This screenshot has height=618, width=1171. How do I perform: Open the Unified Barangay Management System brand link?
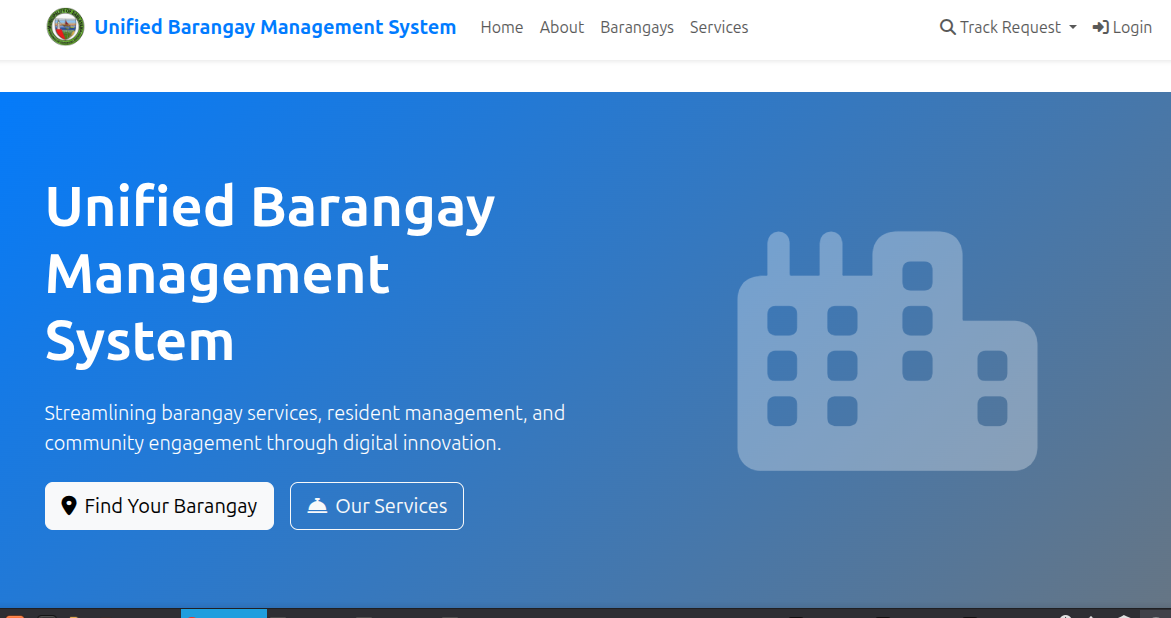click(x=275, y=27)
